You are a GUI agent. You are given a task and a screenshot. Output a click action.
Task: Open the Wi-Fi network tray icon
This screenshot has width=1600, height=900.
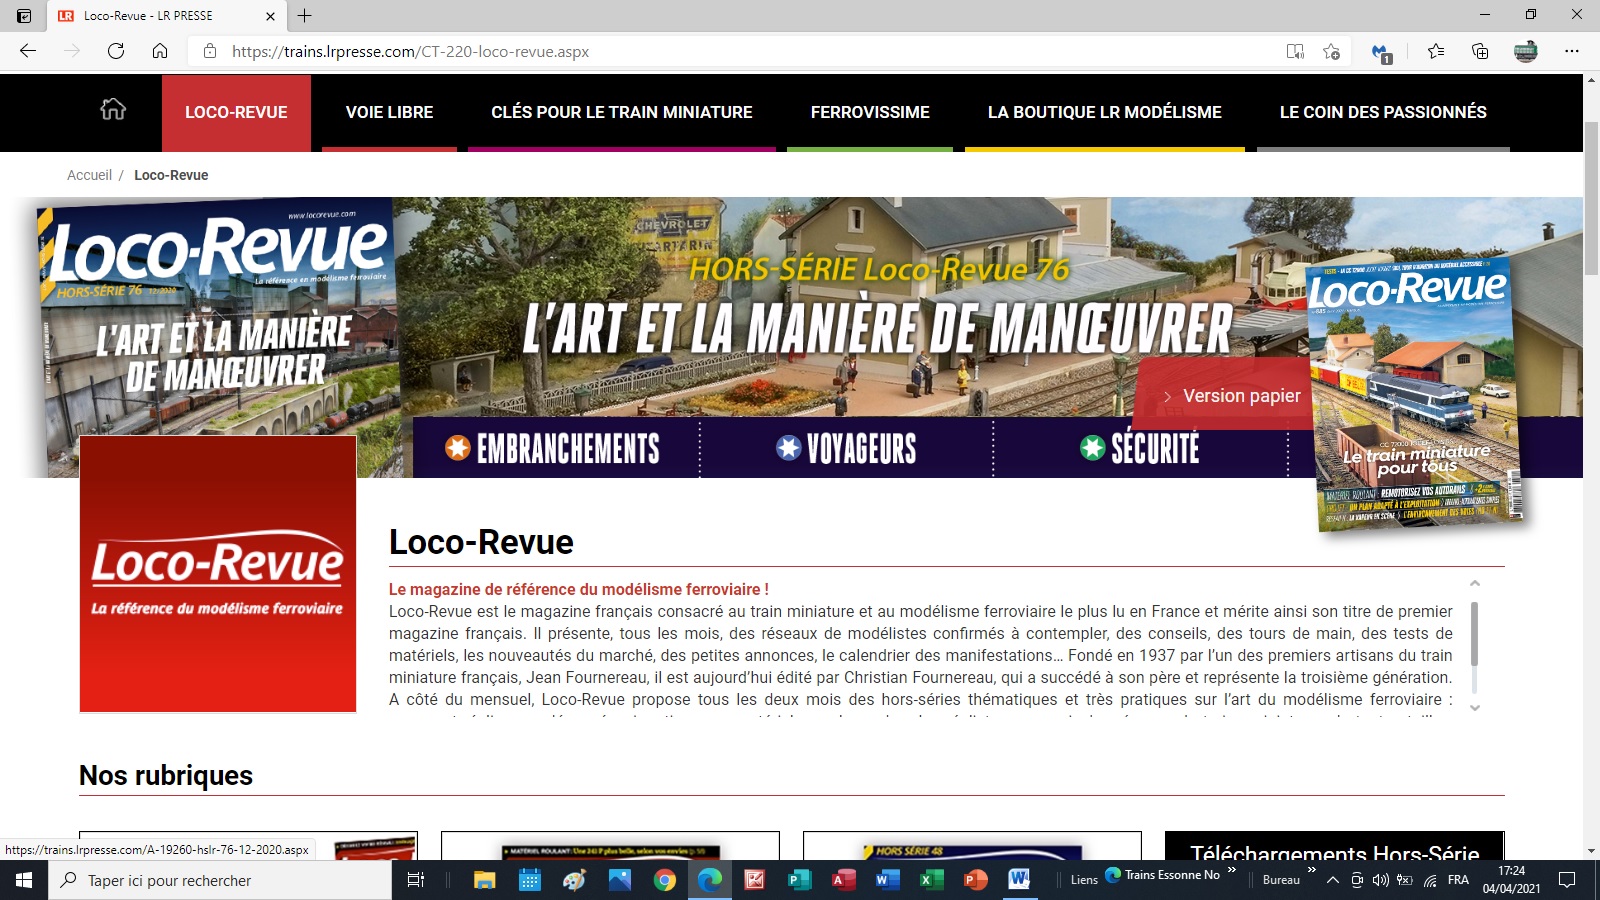tap(1430, 880)
